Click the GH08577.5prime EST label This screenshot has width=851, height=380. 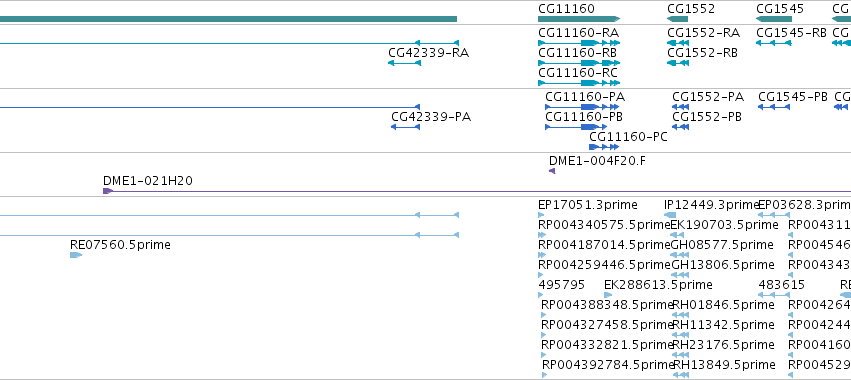click(x=722, y=245)
